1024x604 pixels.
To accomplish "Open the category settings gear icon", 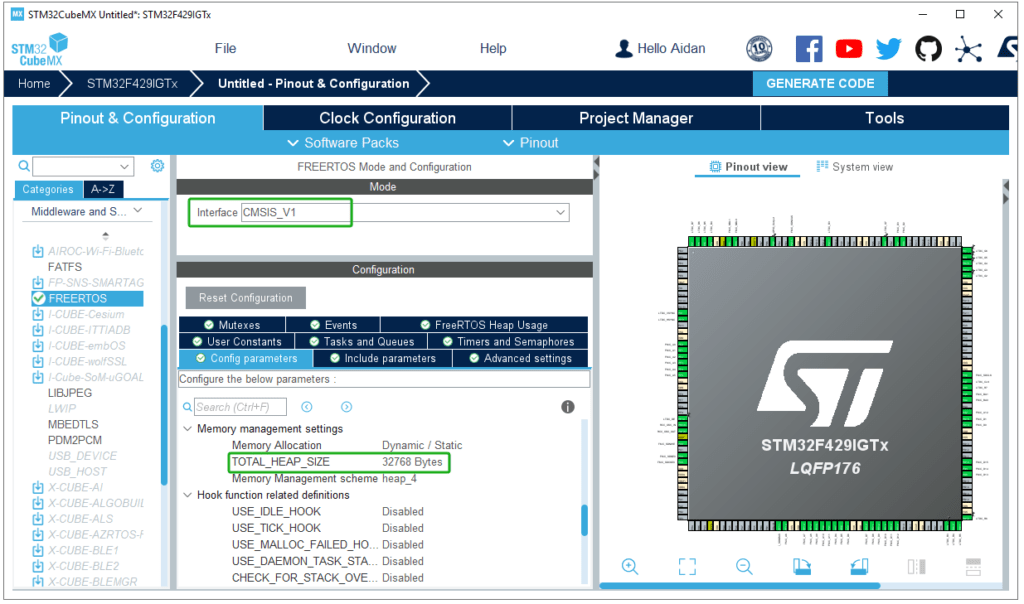I will tap(157, 166).
